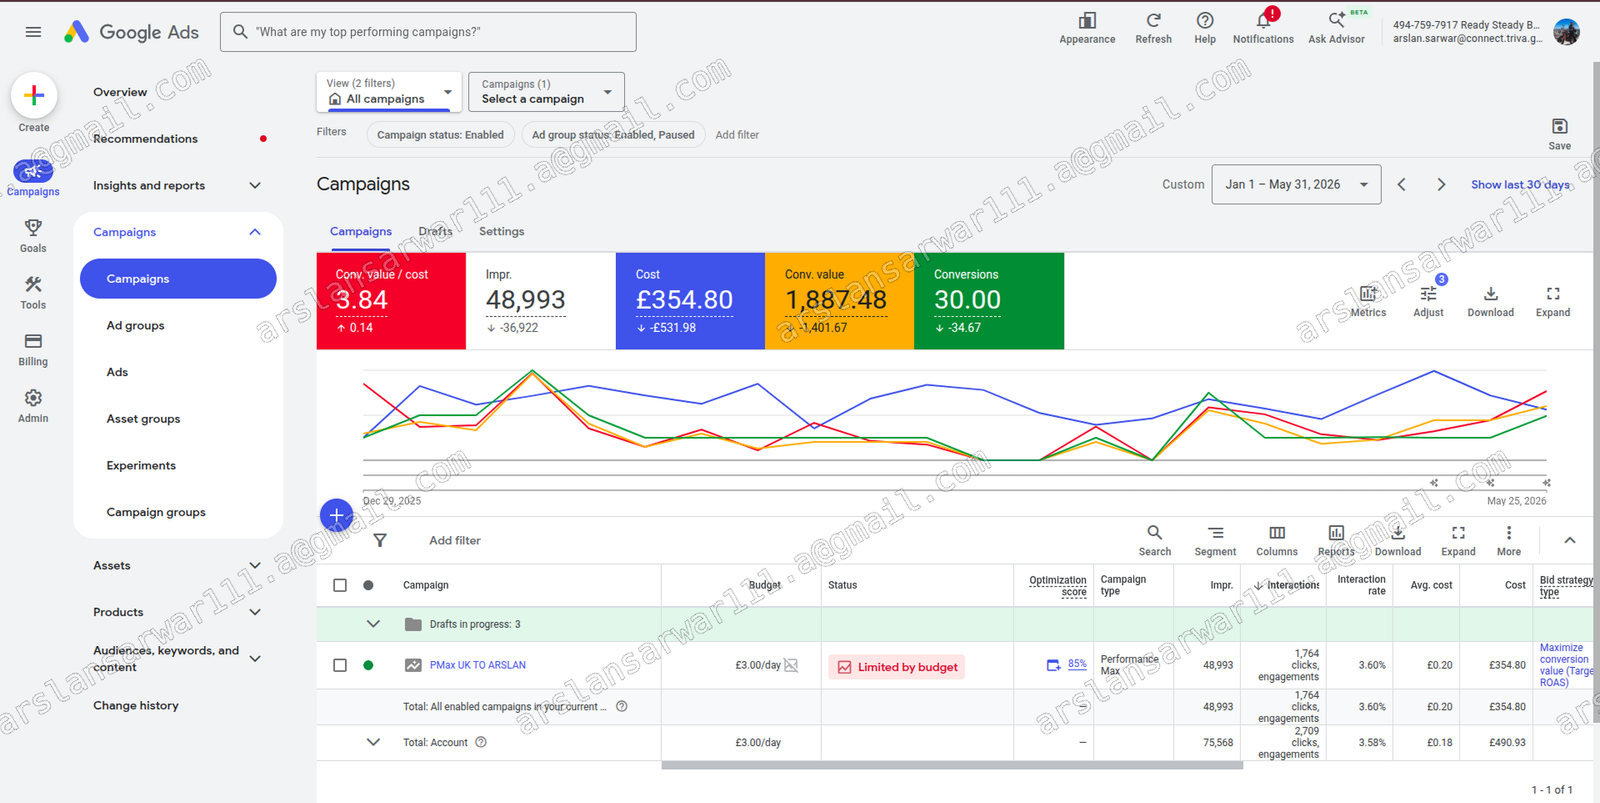Go to the previous date range
The width and height of the screenshot is (1600, 803).
click(x=1402, y=184)
